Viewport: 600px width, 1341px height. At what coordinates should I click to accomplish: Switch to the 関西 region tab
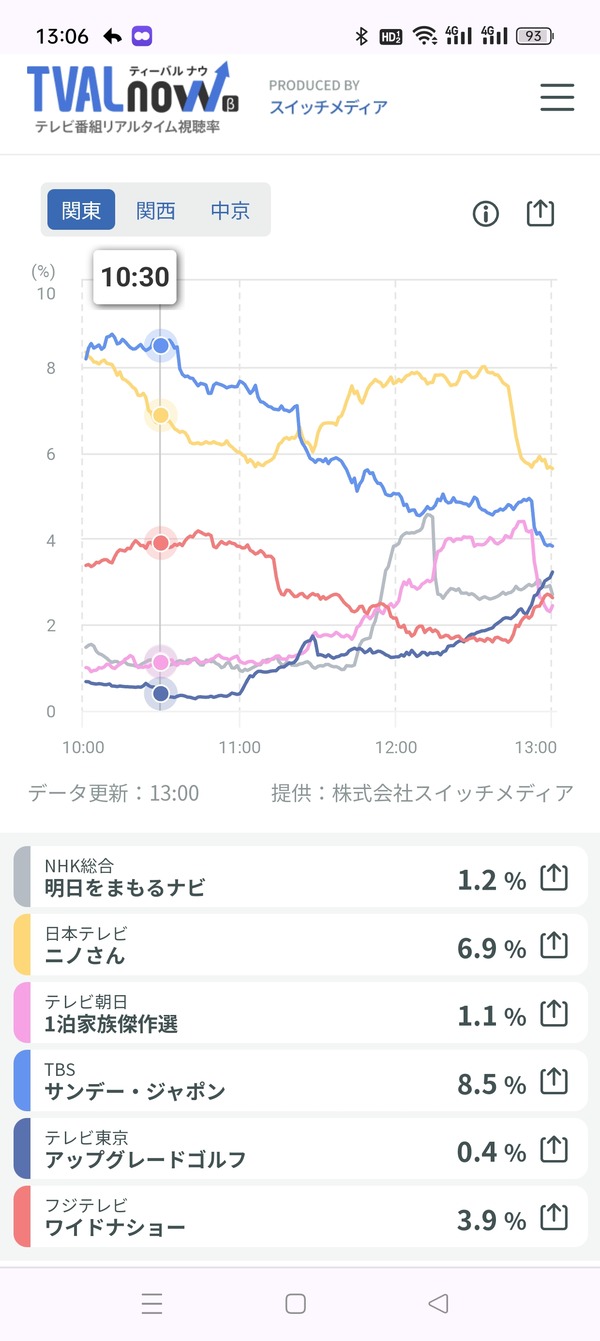tap(156, 210)
